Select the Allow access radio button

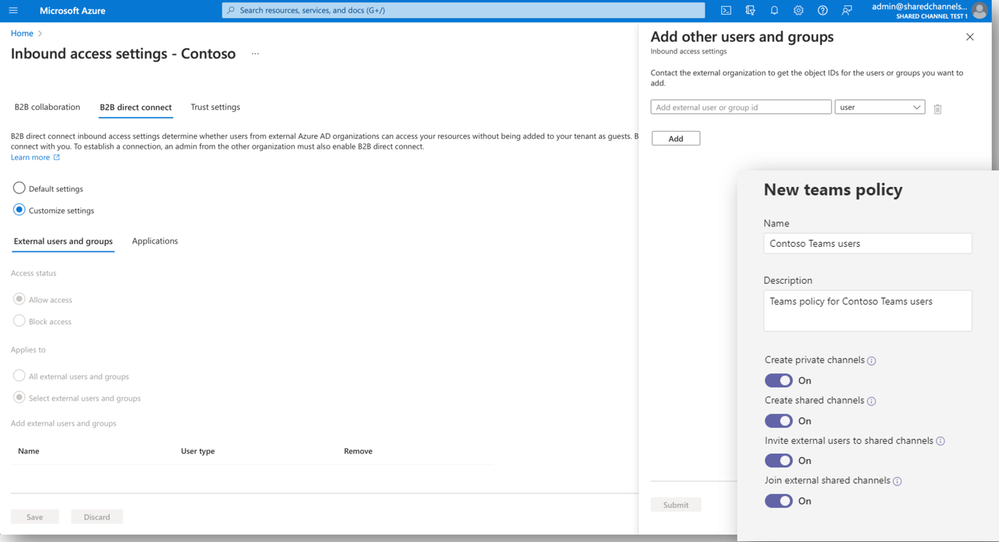[x=19, y=299]
